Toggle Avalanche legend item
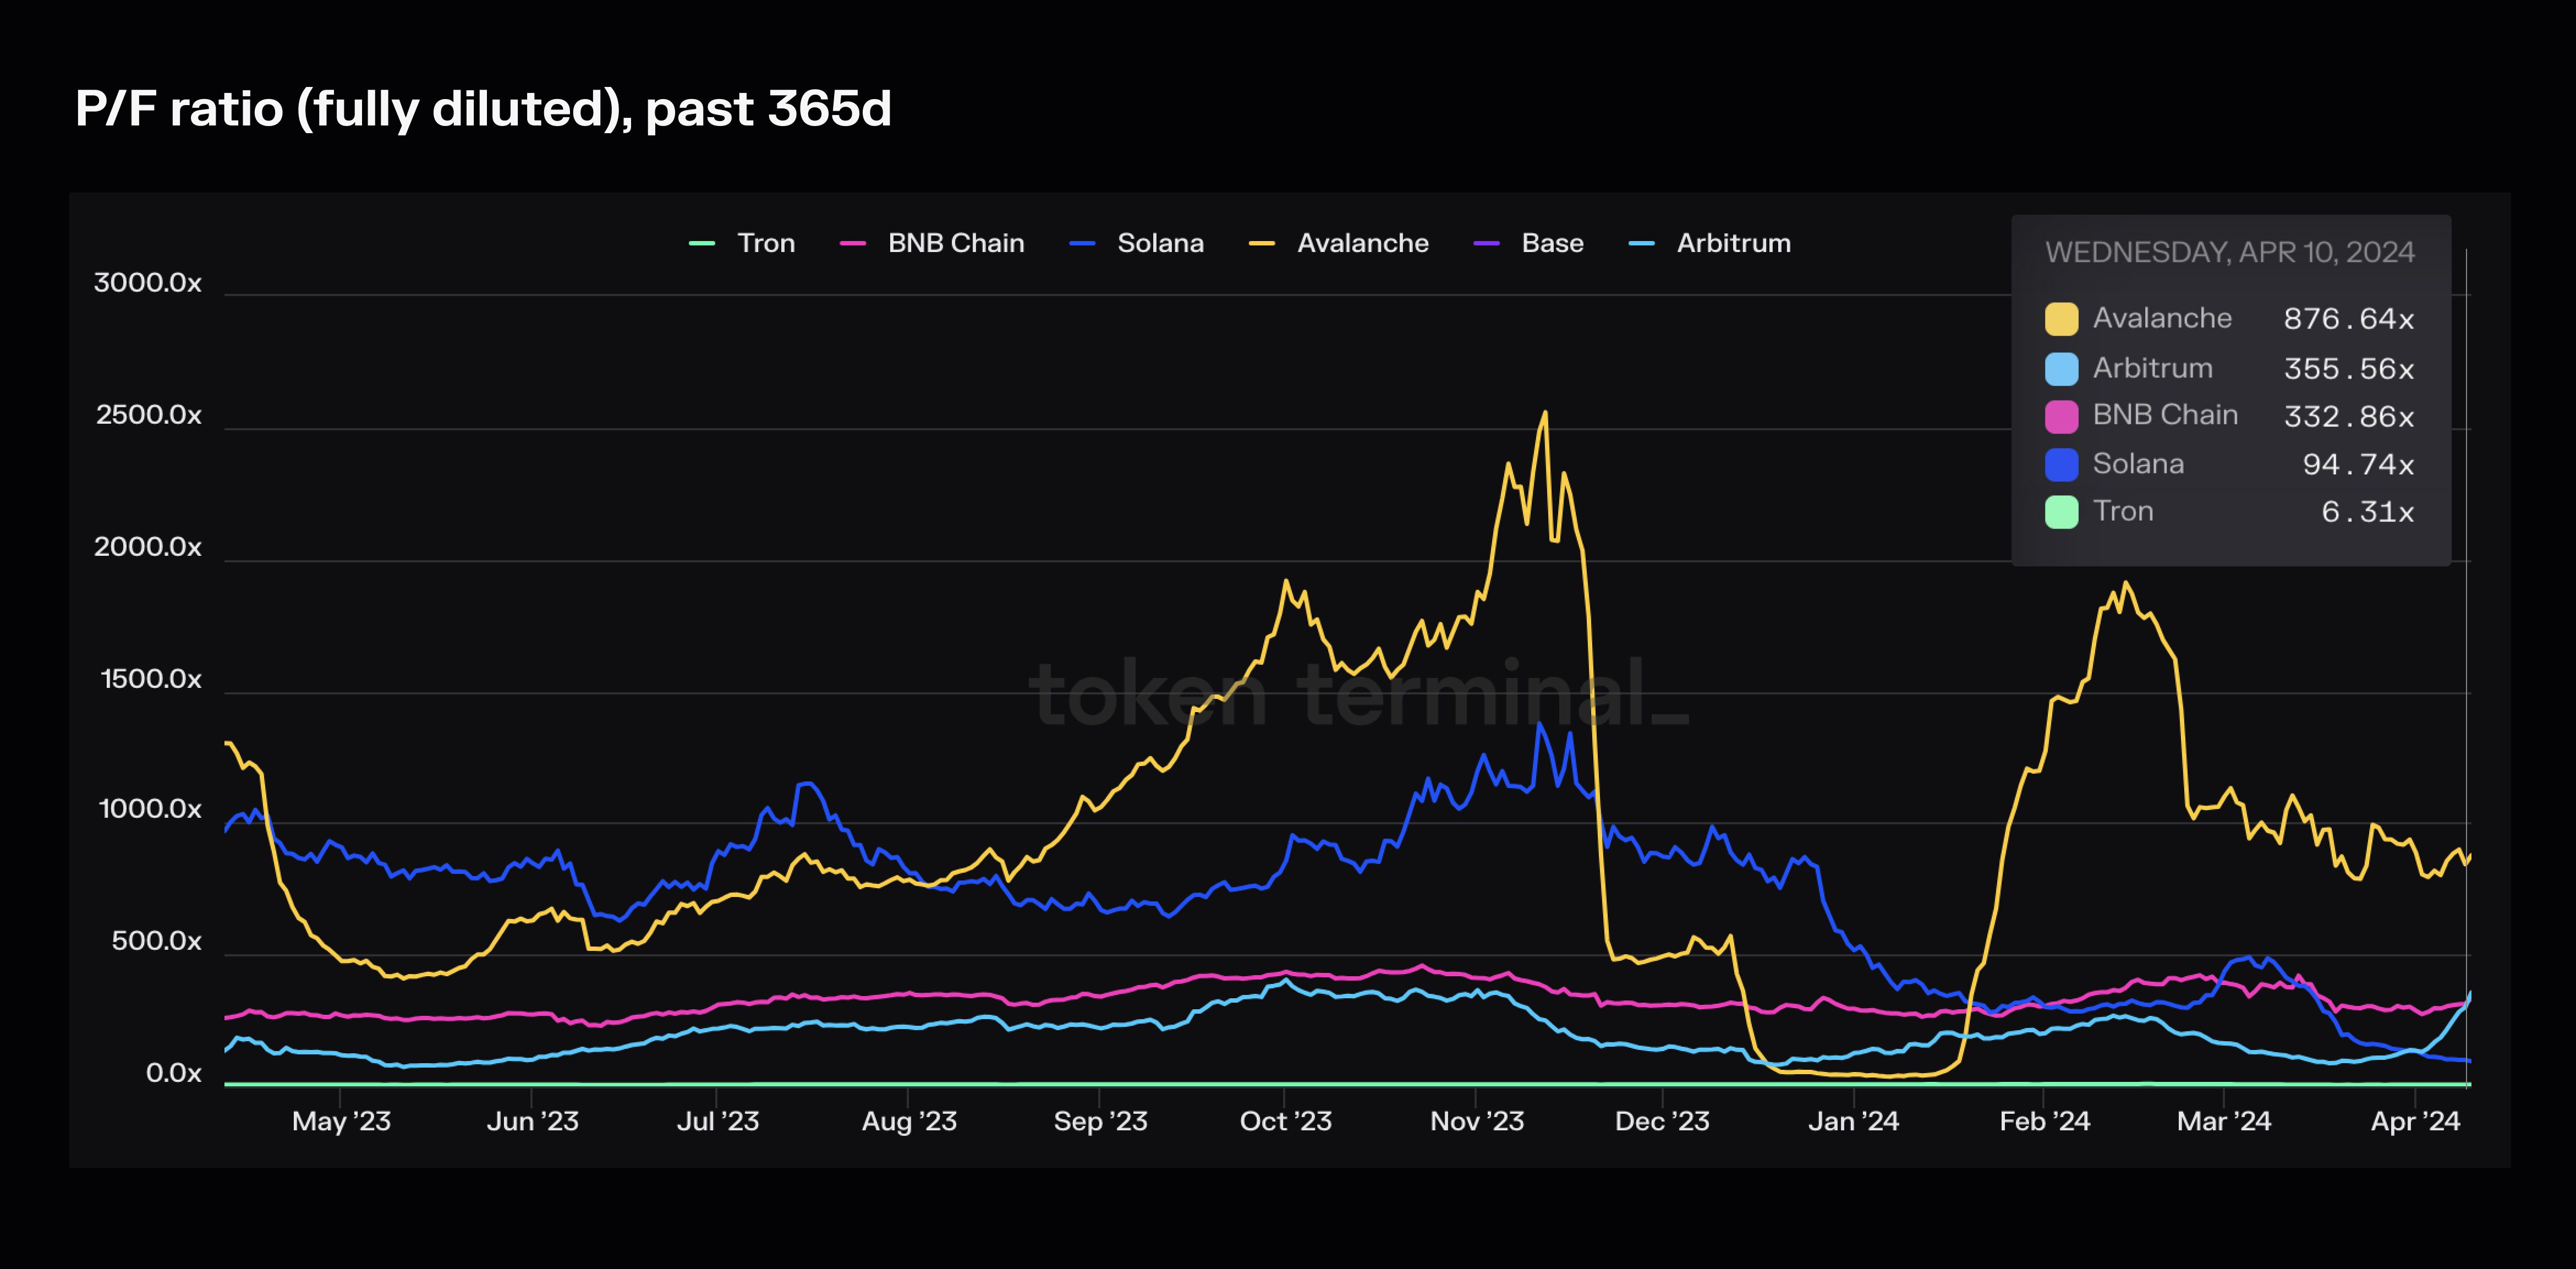Image resolution: width=2576 pixels, height=1269 pixels. tap(1362, 243)
